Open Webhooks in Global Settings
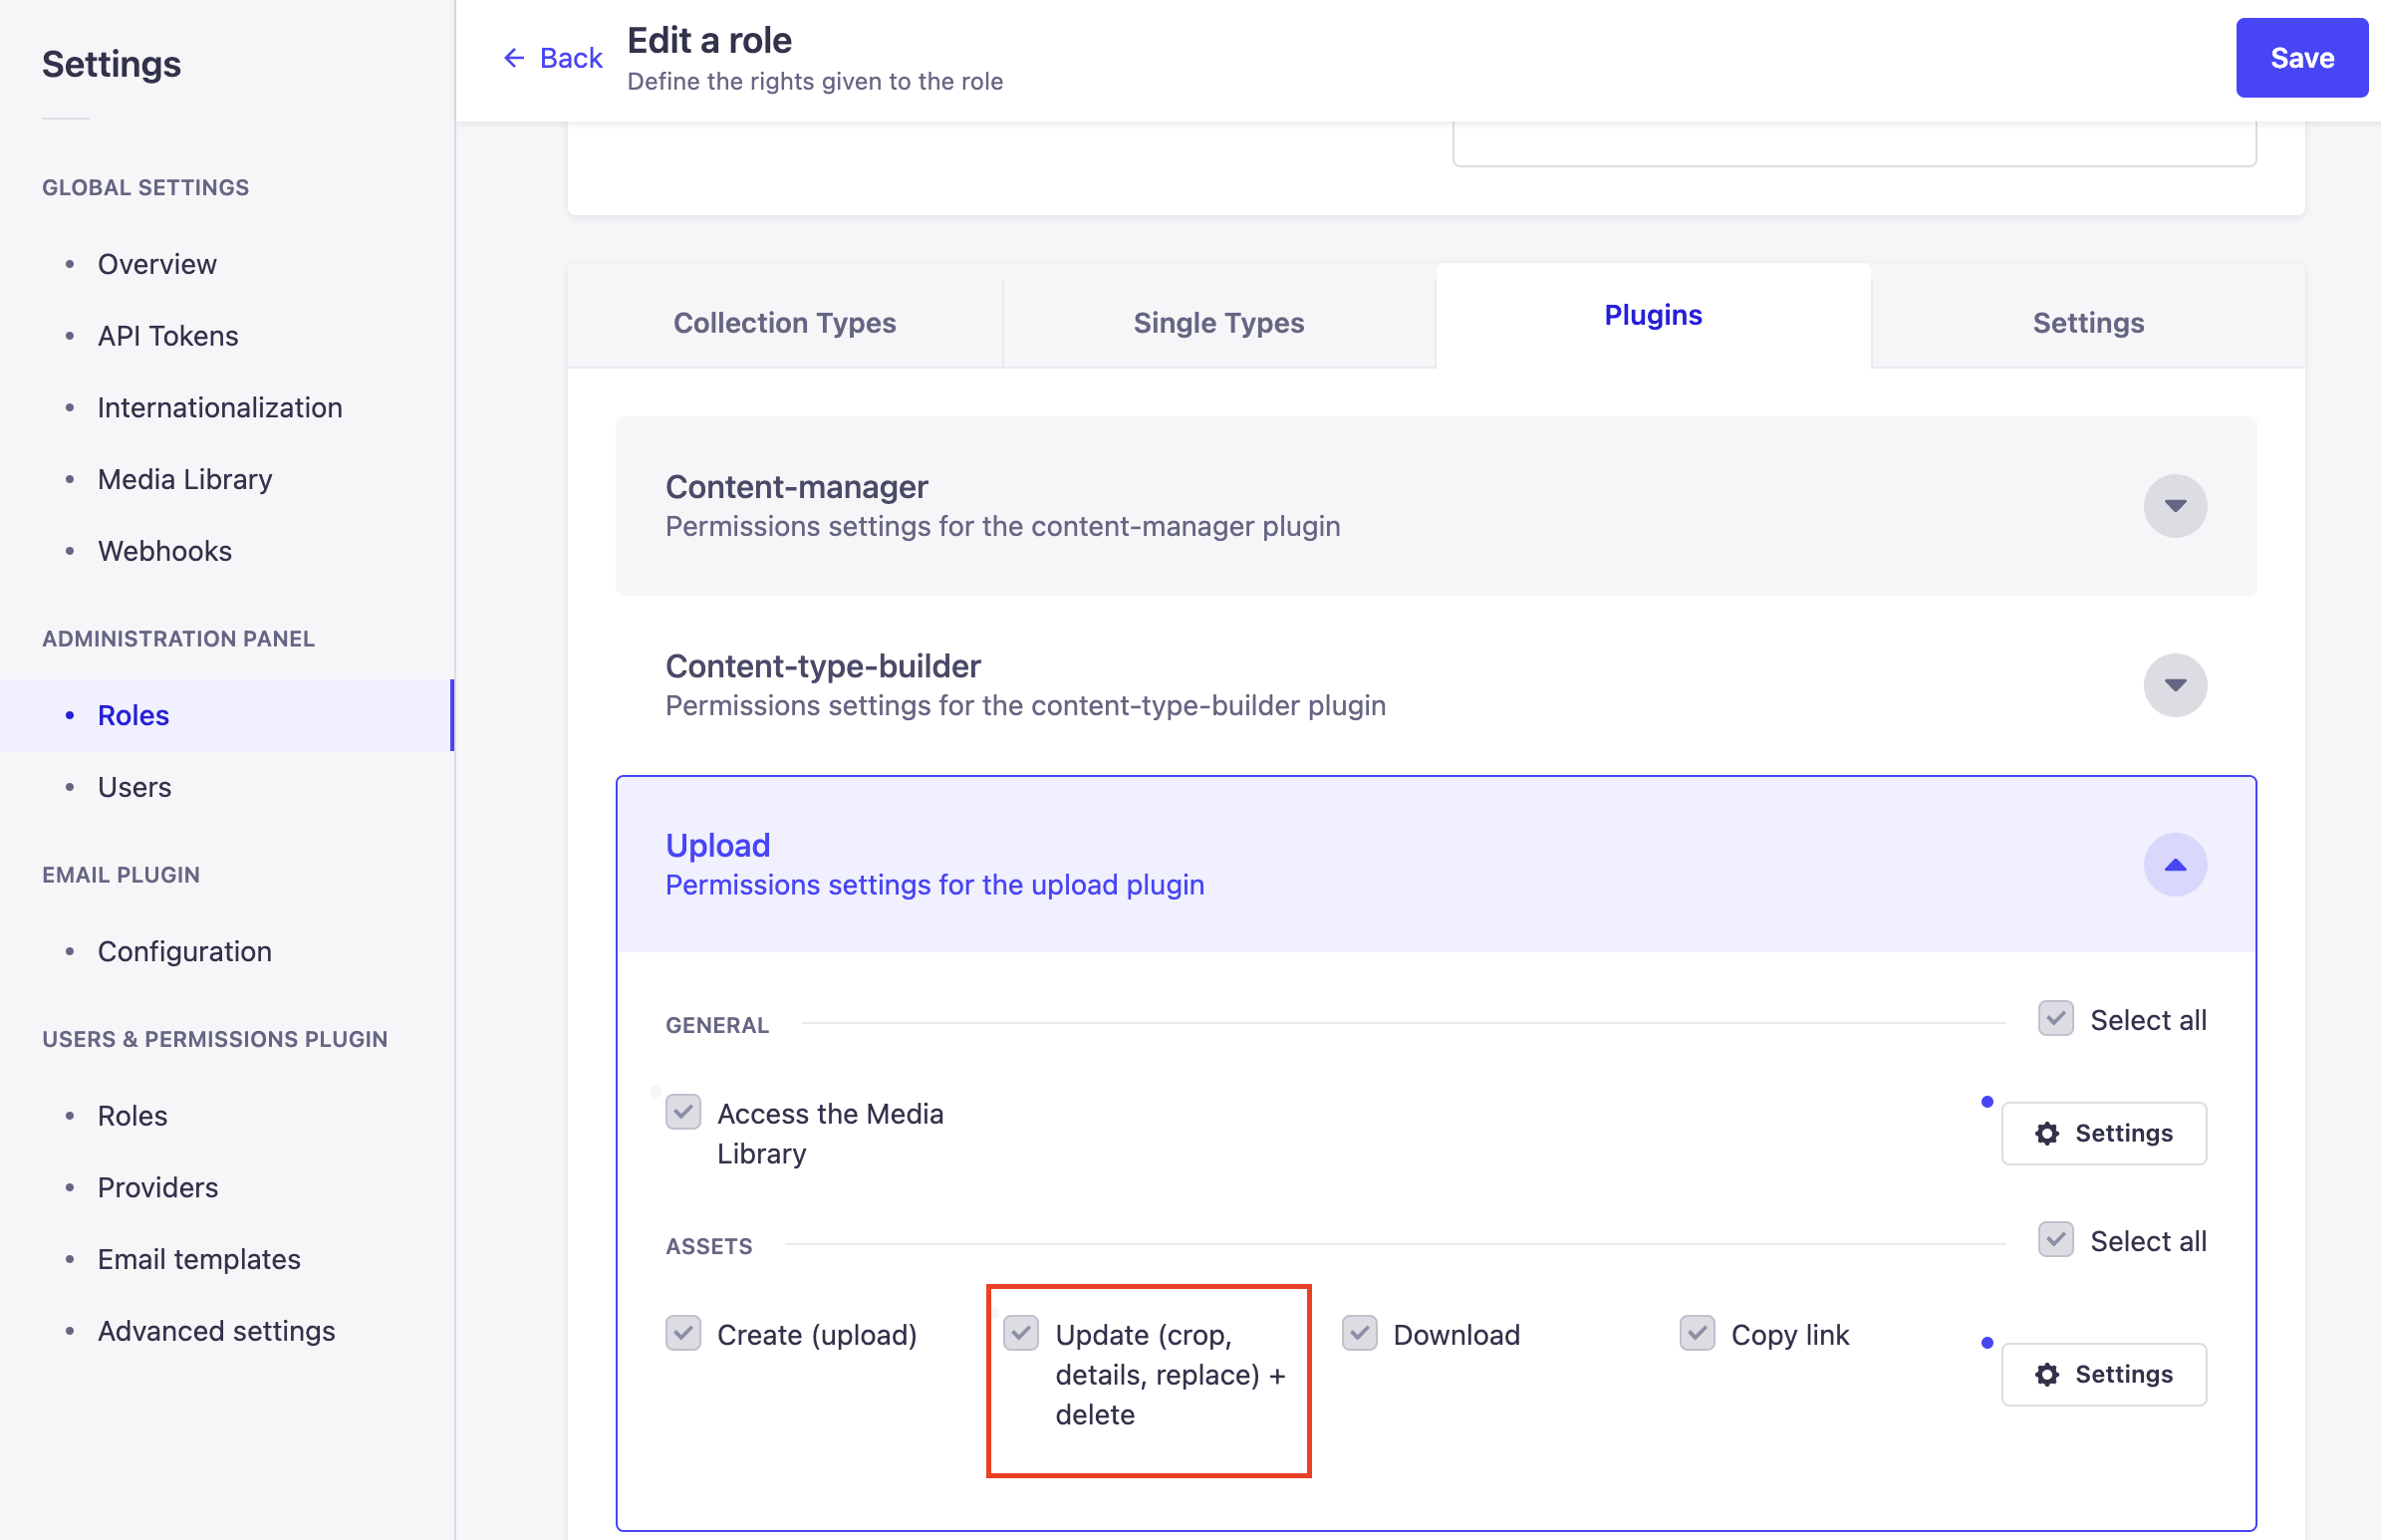 tap(164, 550)
